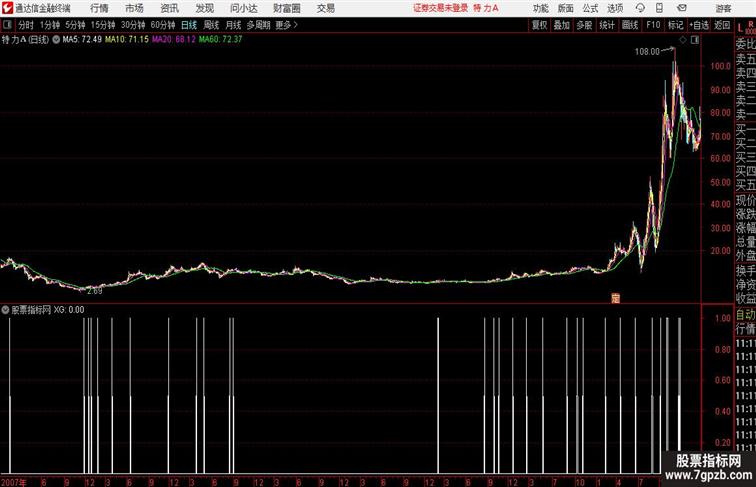756x487 pixels.
Task: Open the 财富圈 menu
Action: (x=286, y=8)
